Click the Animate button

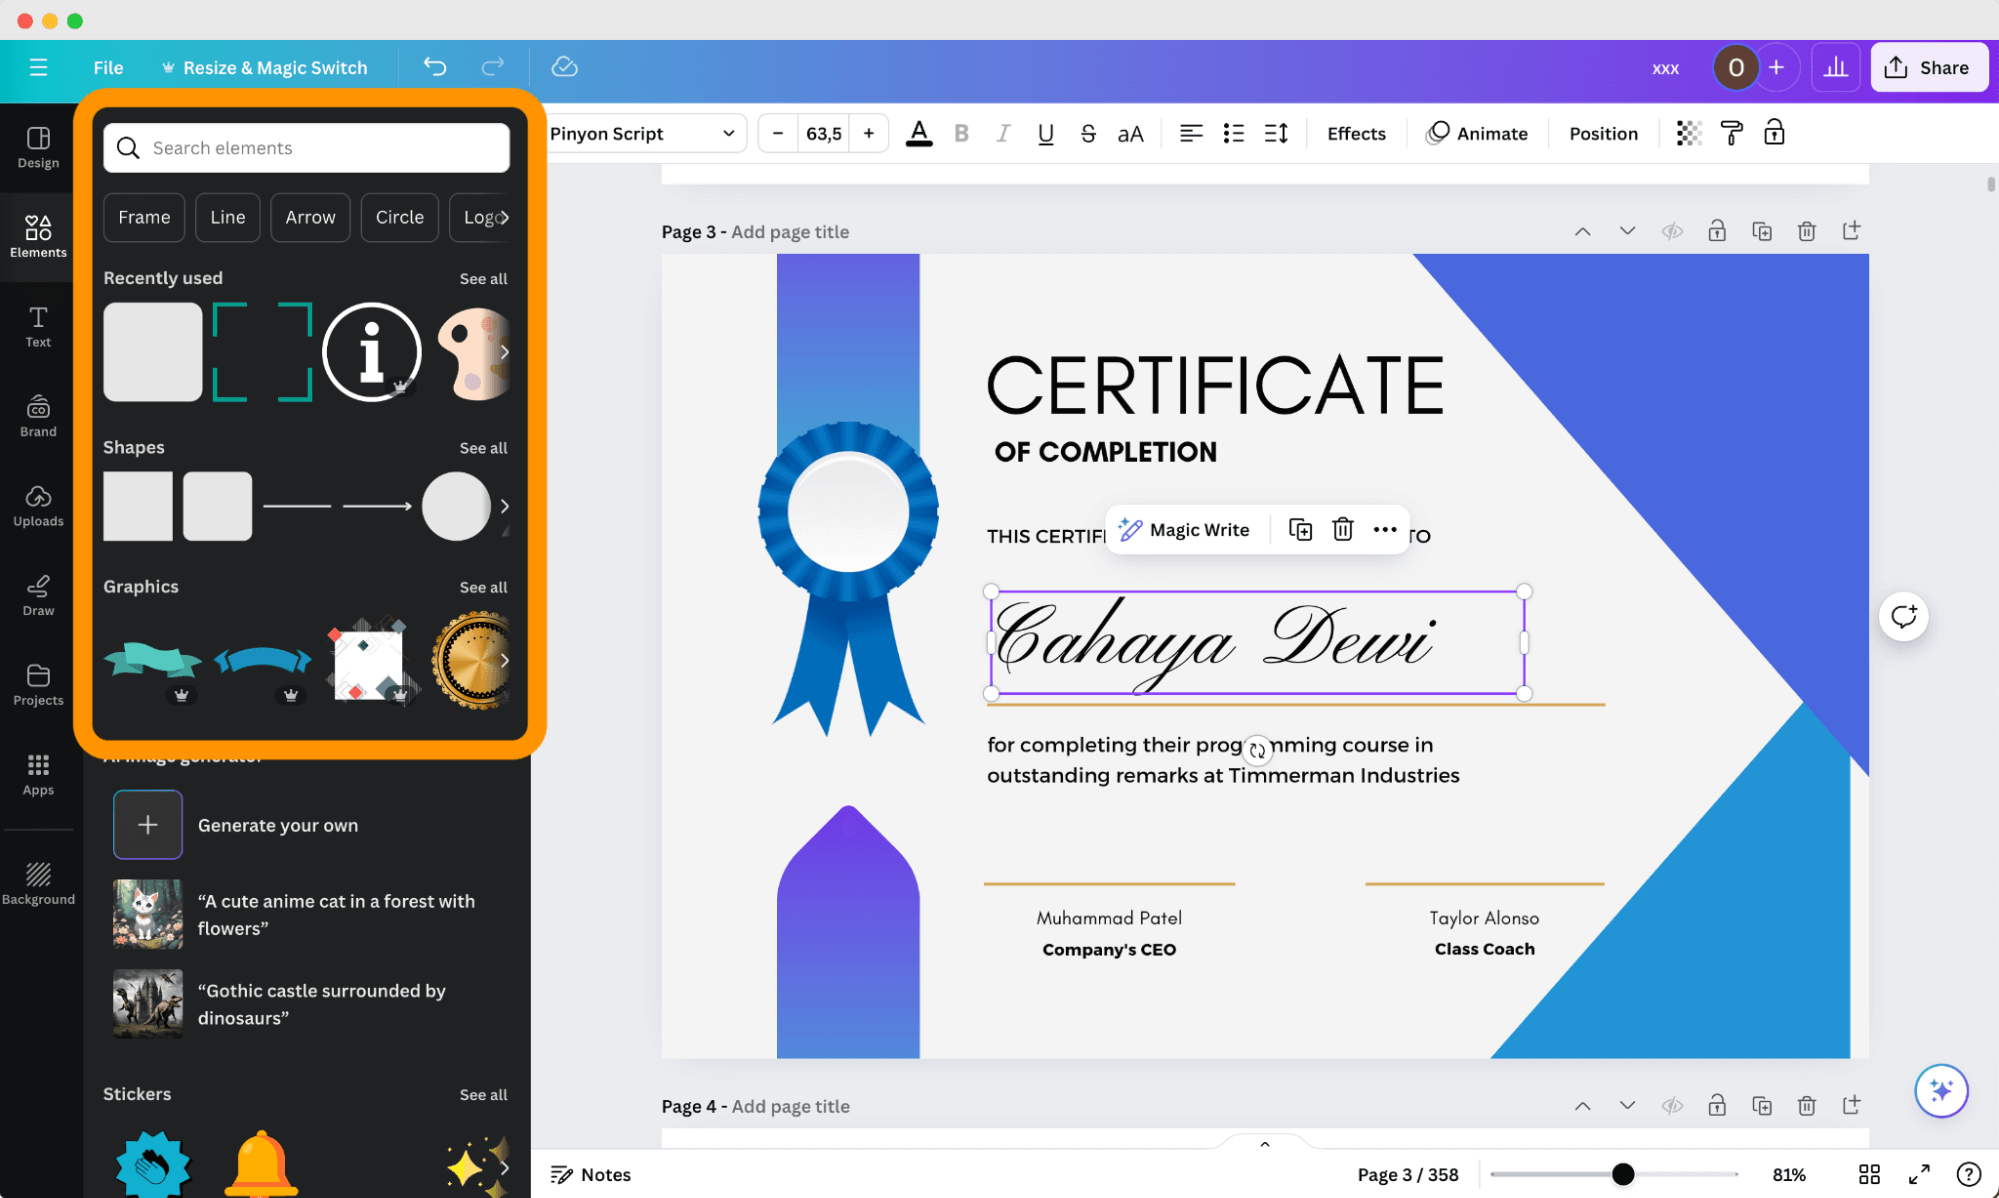pos(1477,133)
